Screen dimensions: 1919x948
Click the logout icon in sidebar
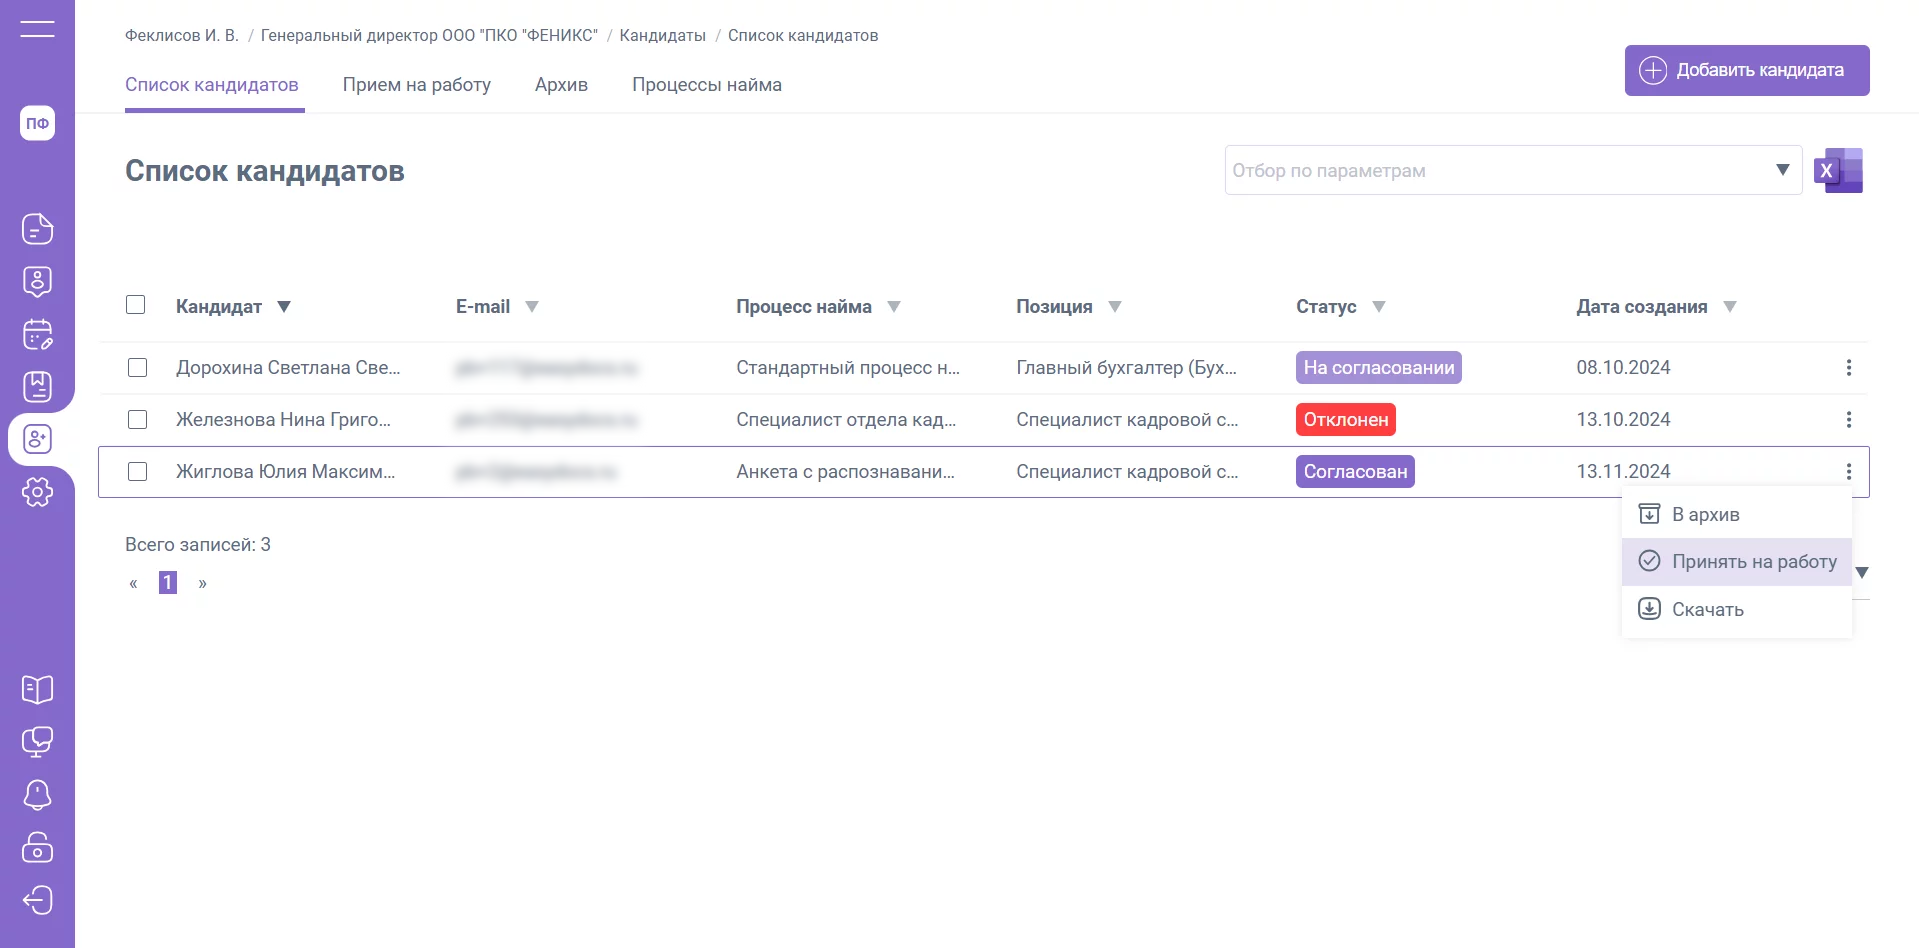(37, 900)
